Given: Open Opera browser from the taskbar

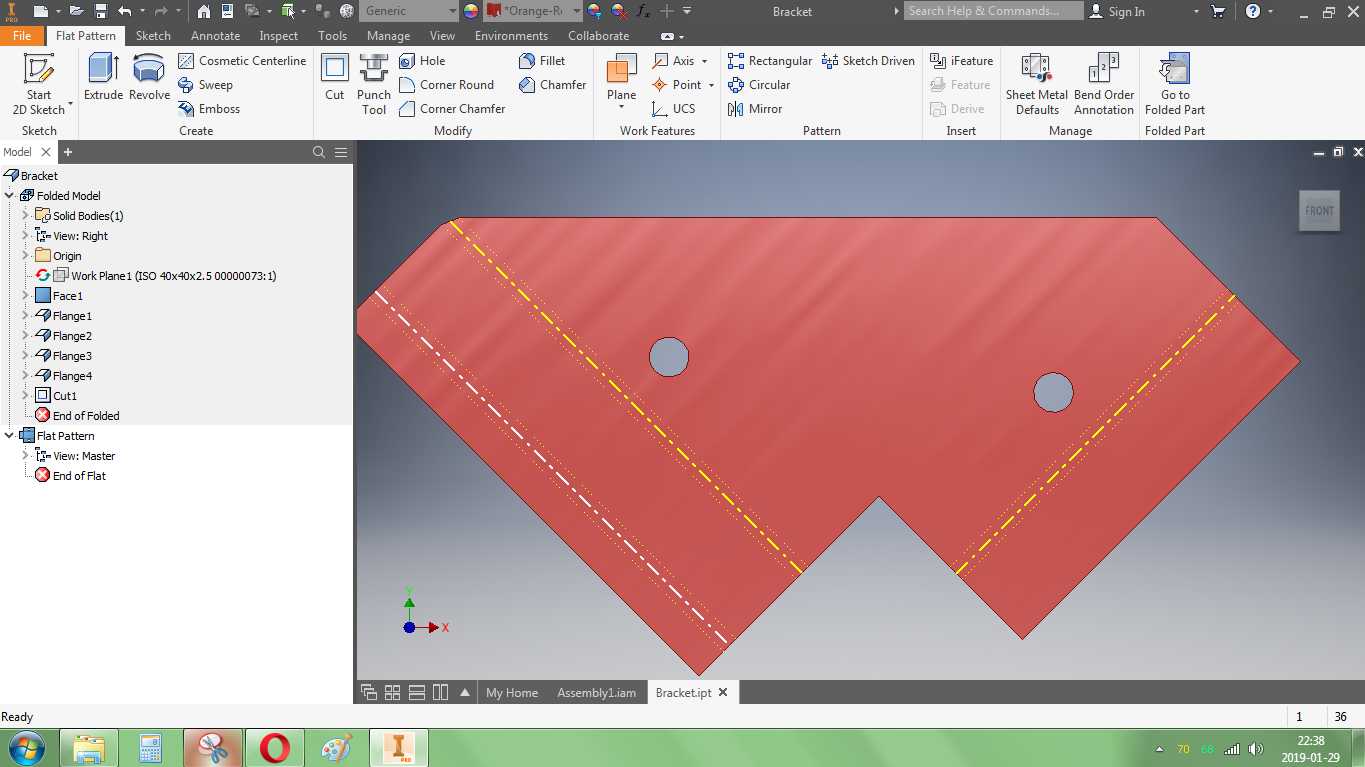Looking at the screenshot, I should (x=275, y=748).
